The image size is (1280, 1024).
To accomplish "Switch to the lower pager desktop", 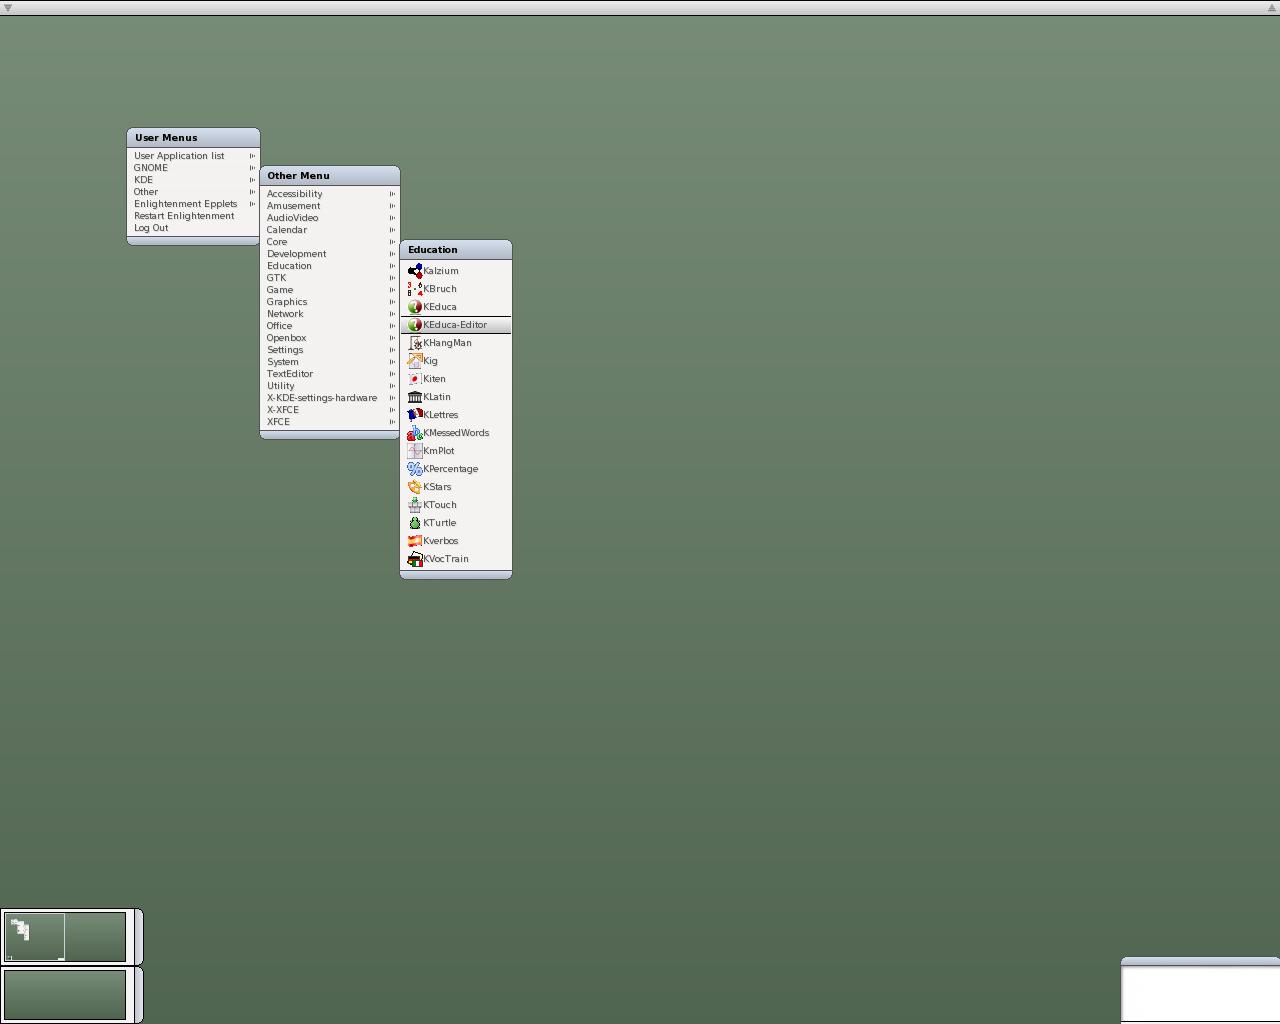I will [x=65, y=994].
